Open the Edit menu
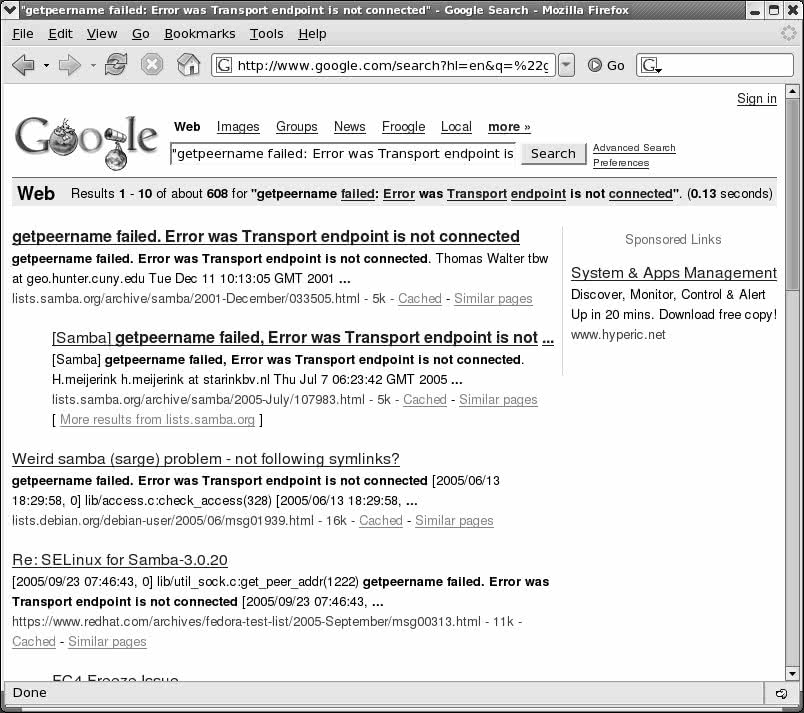 [60, 34]
